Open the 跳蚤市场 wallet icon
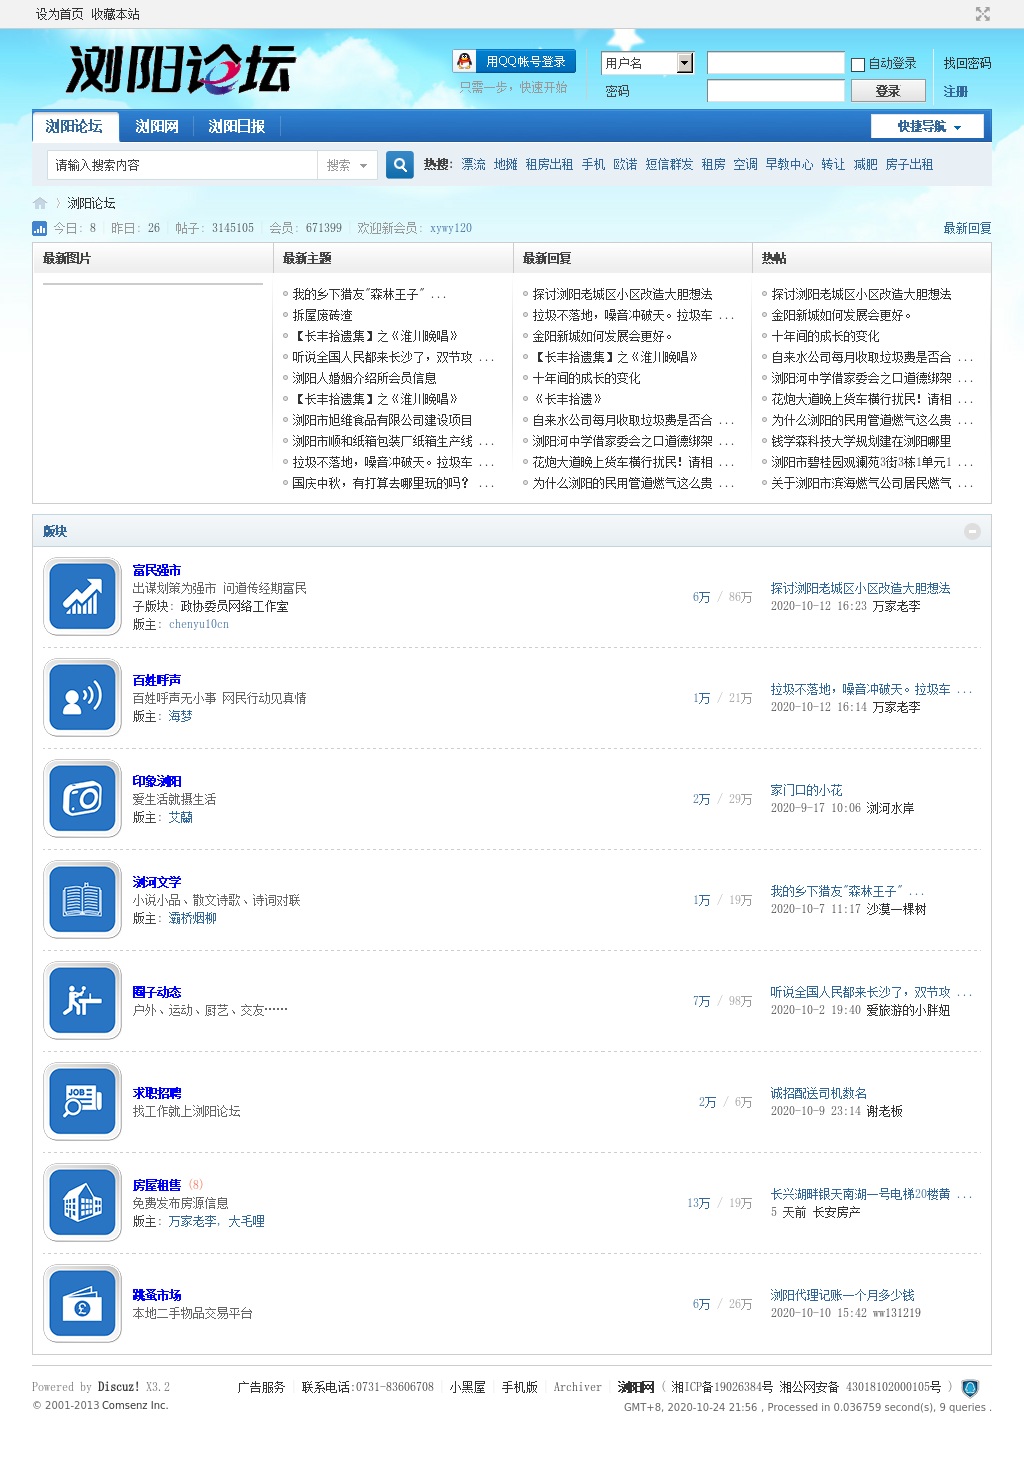Viewport: 1024px width, 1467px height. click(x=82, y=1304)
